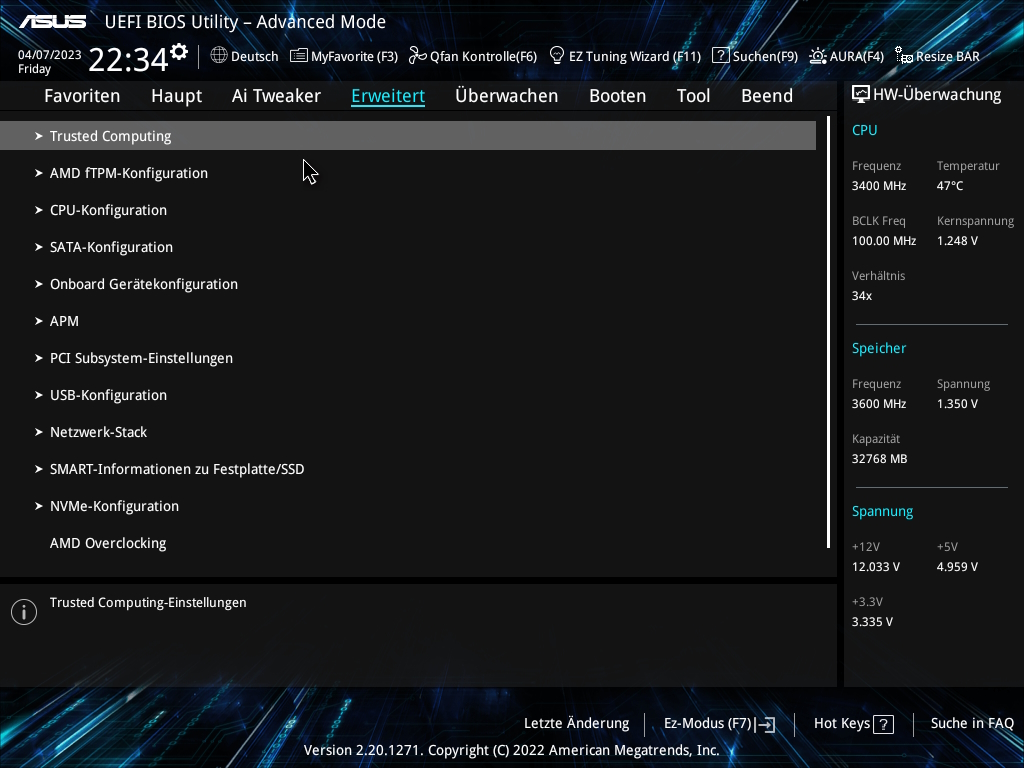Open the NVMe-Konfiguration entry
Viewport: 1024px width, 768px height.
[114, 506]
